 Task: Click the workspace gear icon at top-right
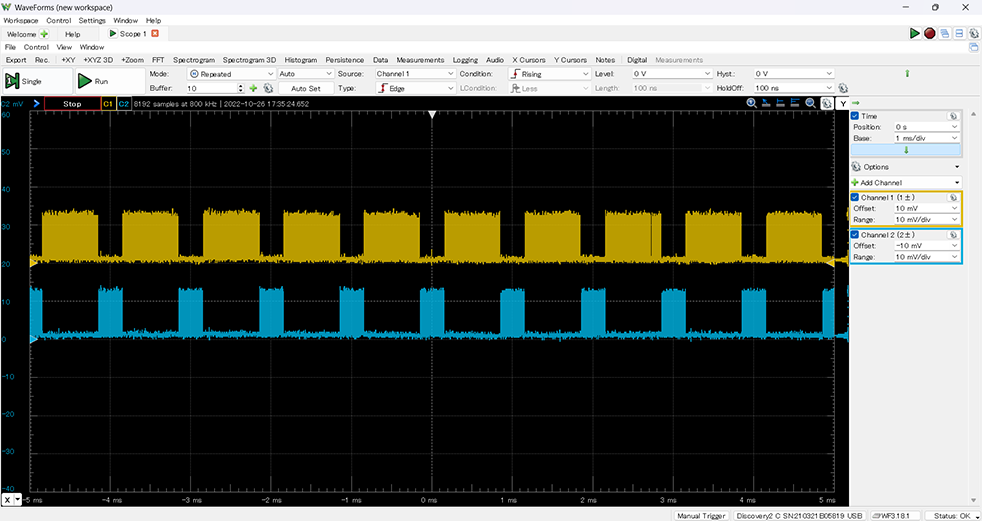pyautogui.click(x=974, y=34)
